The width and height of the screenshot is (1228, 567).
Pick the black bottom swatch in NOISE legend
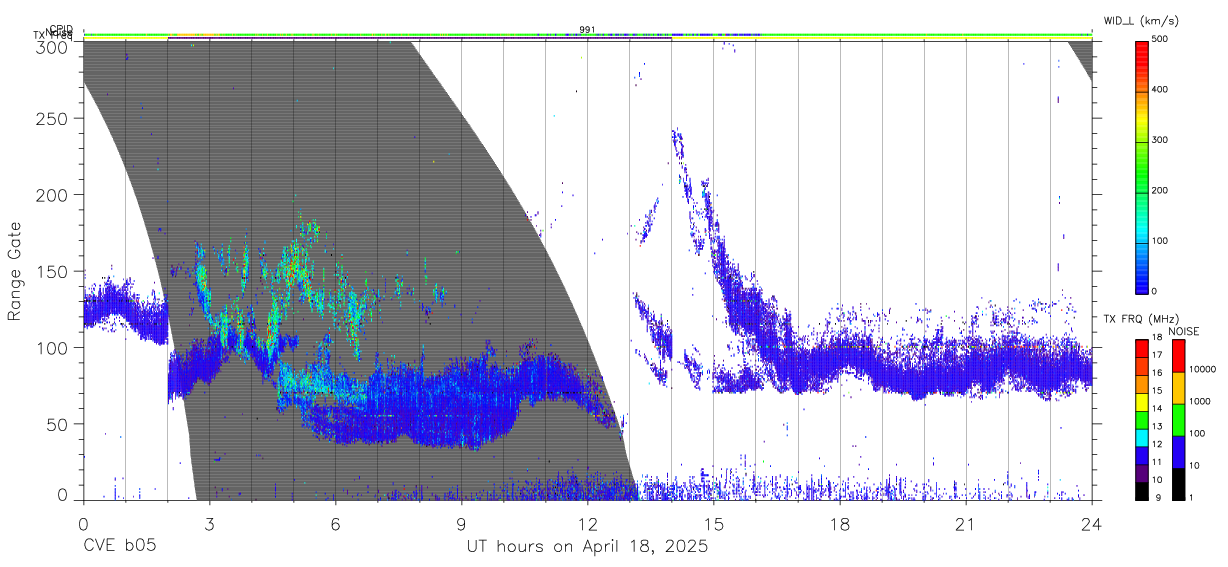[x=1179, y=484]
